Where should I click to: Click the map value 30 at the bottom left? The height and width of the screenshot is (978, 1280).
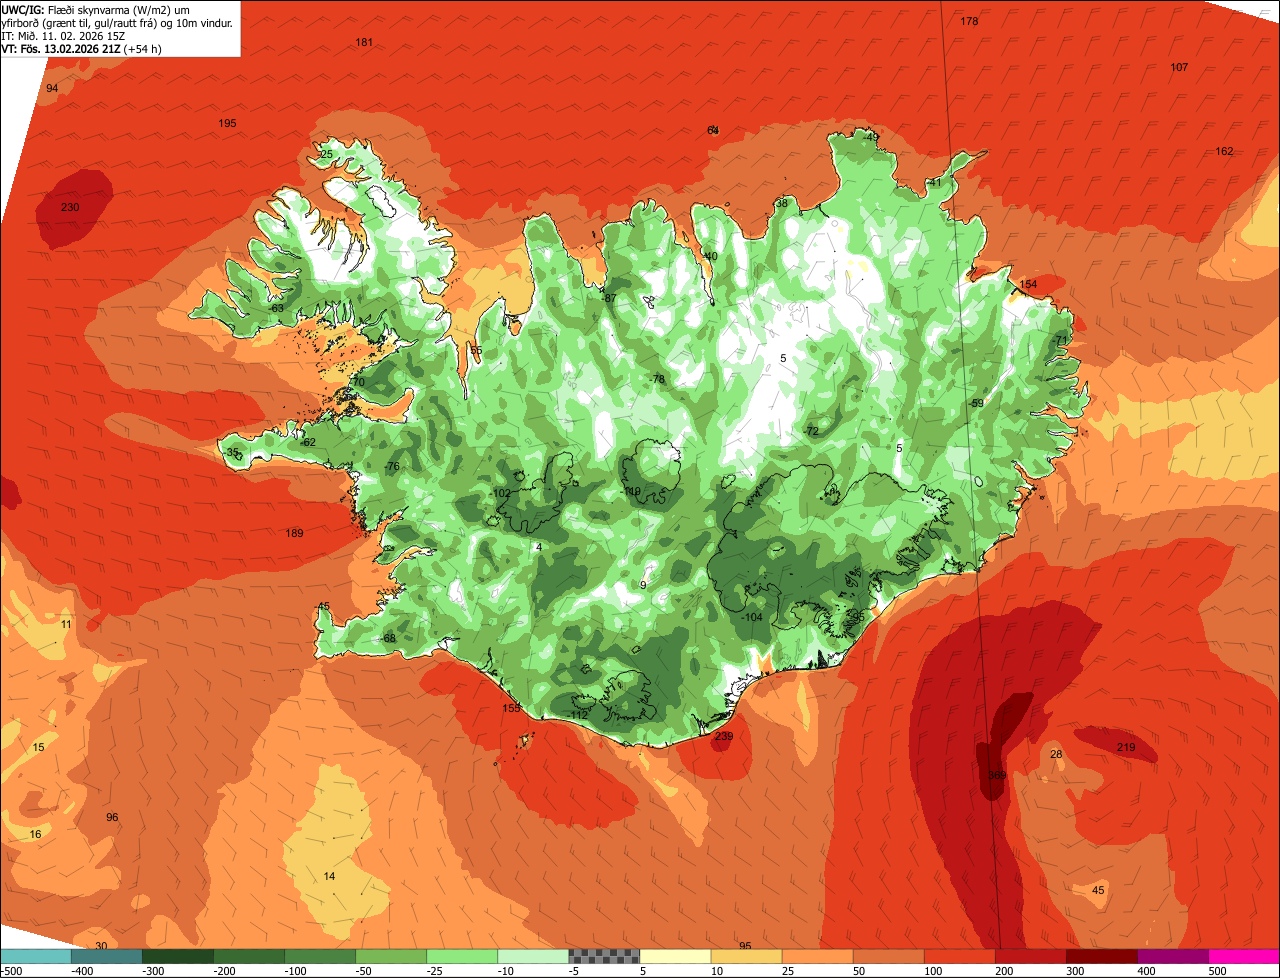coord(101,946)
